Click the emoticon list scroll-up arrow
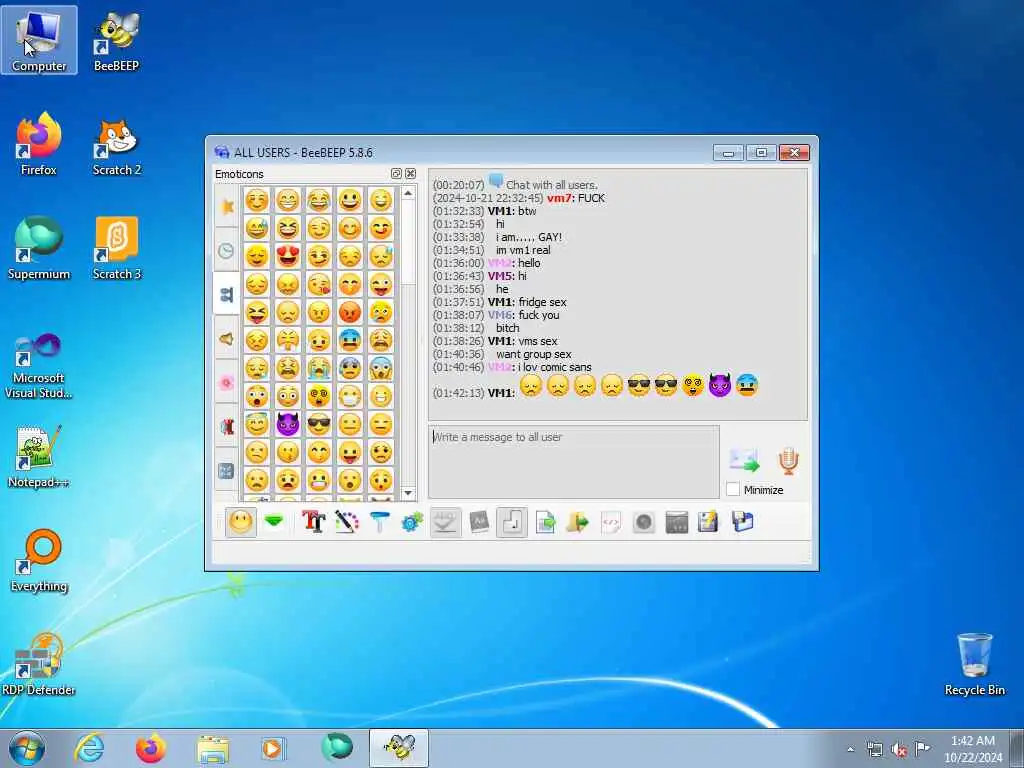The image size is (1024, 768). click(x=408, y=193)
